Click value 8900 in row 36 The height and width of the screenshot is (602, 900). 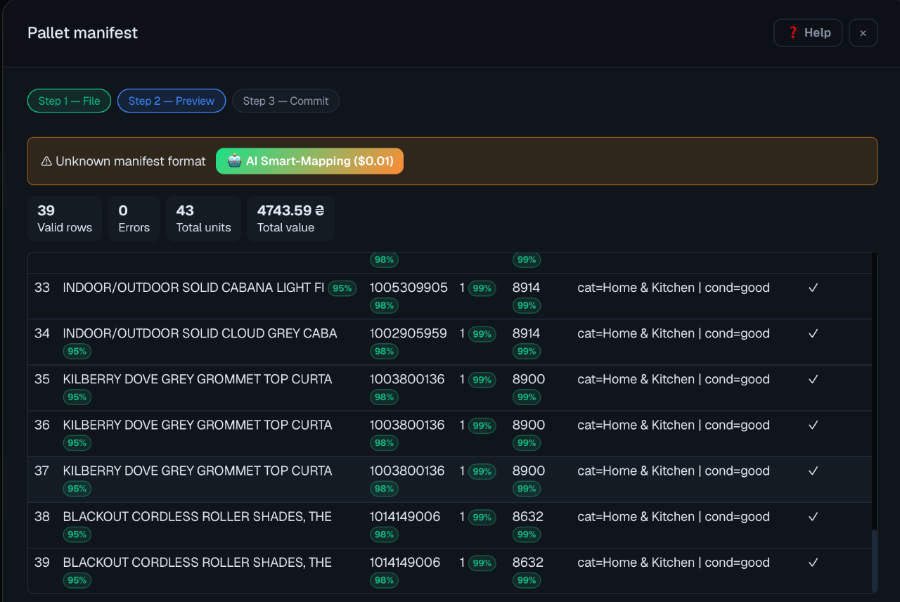529,425
